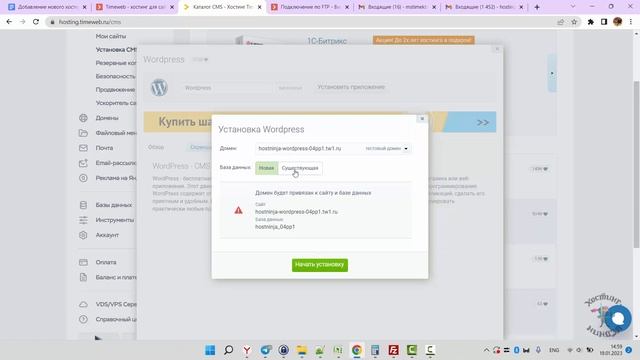The image size is (640, 360).
Task: Open browser extensions puzzle icon
Action: tap(590, 22)
